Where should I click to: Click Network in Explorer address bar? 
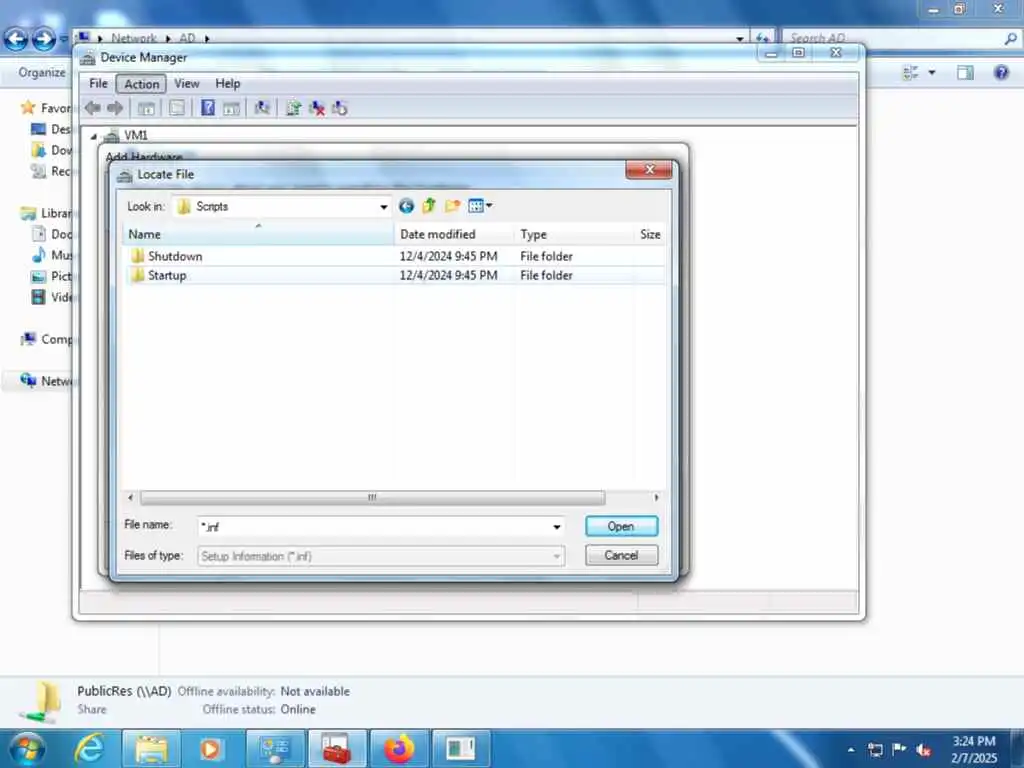pos(134,39)
